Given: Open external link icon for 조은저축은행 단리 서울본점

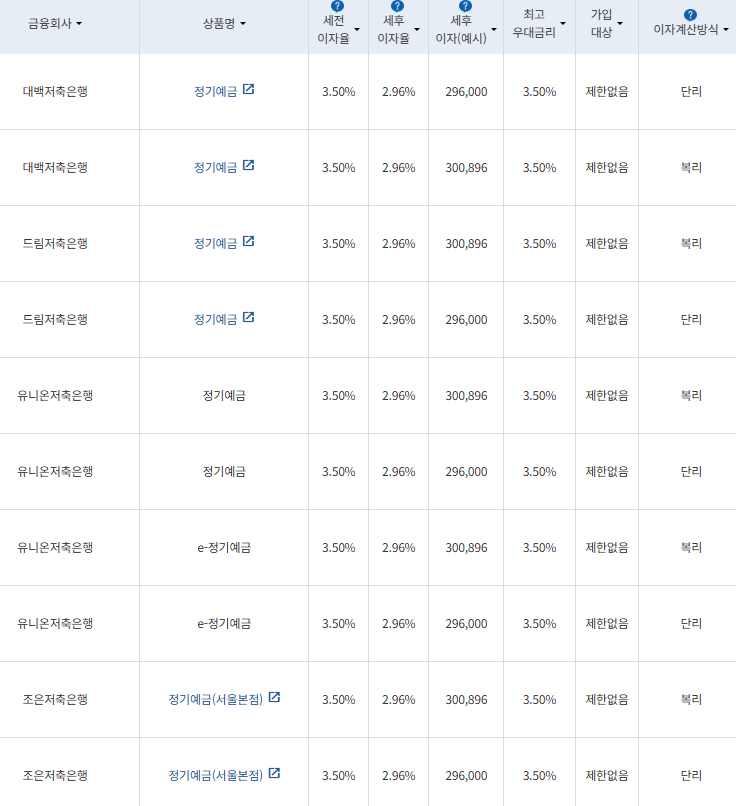Looking at the screenshot, I should tap(274, 773).
